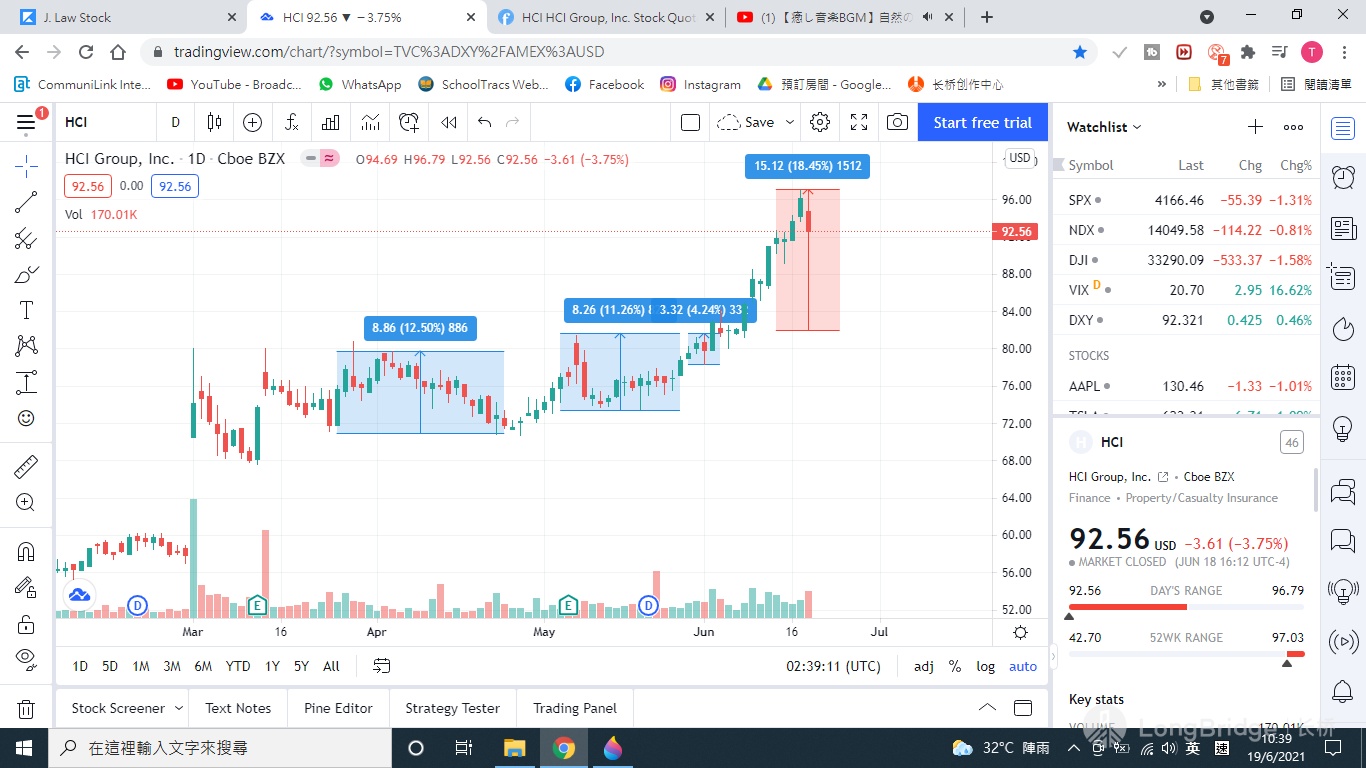
Task: Start Bar Replay mode
Action: (449, 122)
